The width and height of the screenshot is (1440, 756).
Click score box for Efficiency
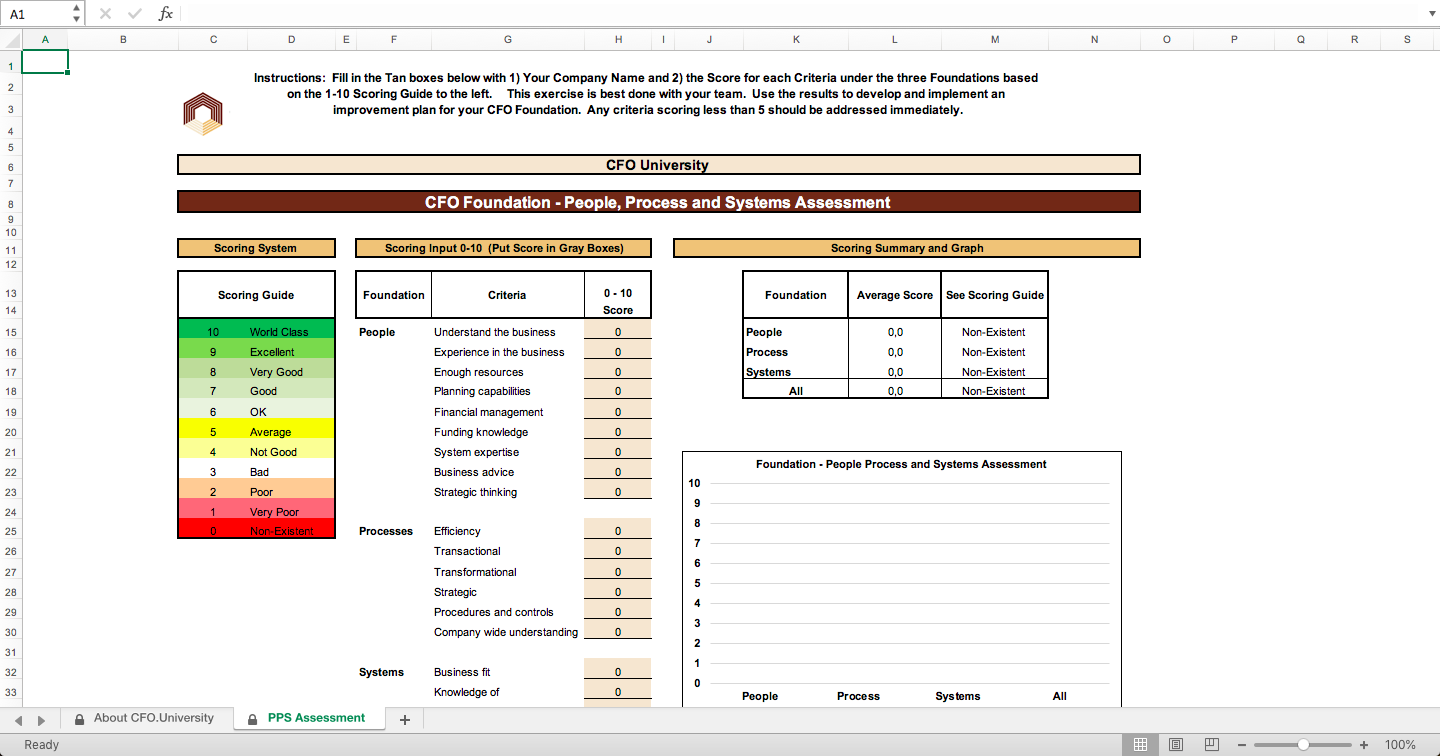pos(618,531)
